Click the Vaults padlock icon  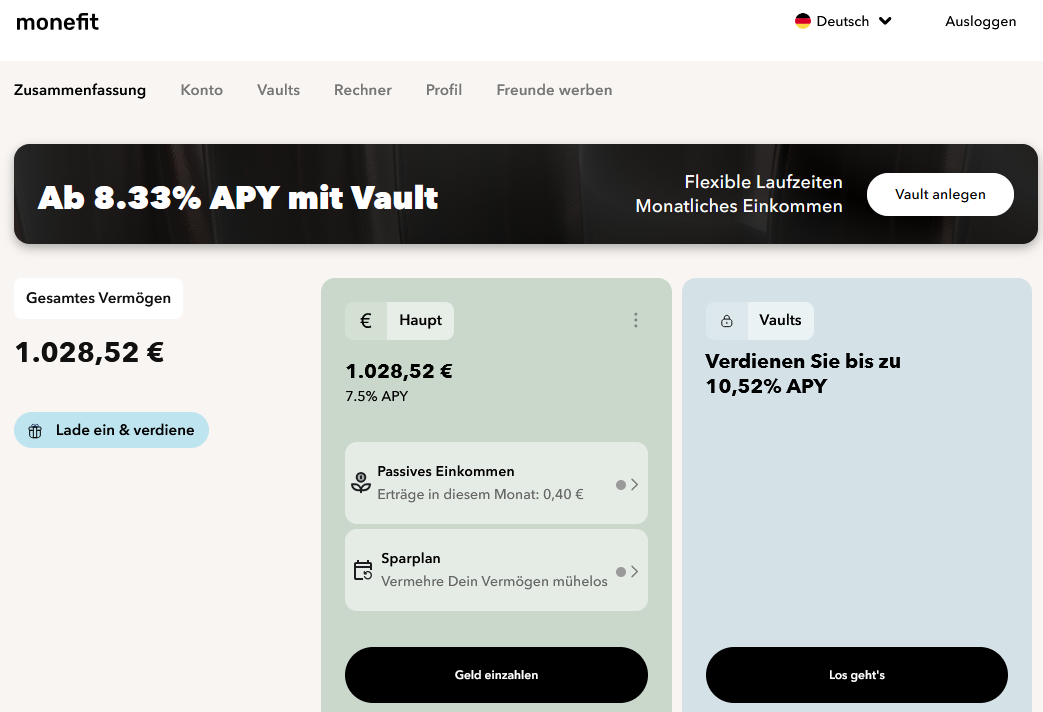pos(727,321)
